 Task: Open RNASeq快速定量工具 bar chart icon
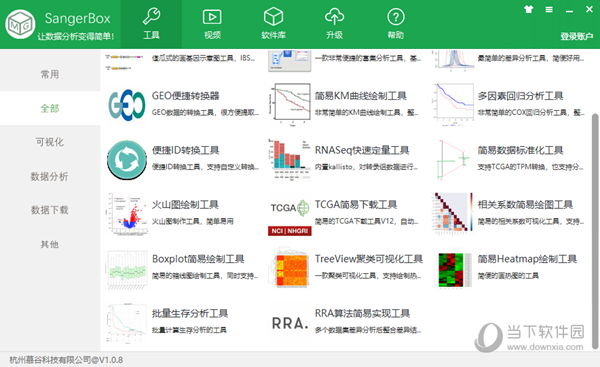click(x=290, y=159)
